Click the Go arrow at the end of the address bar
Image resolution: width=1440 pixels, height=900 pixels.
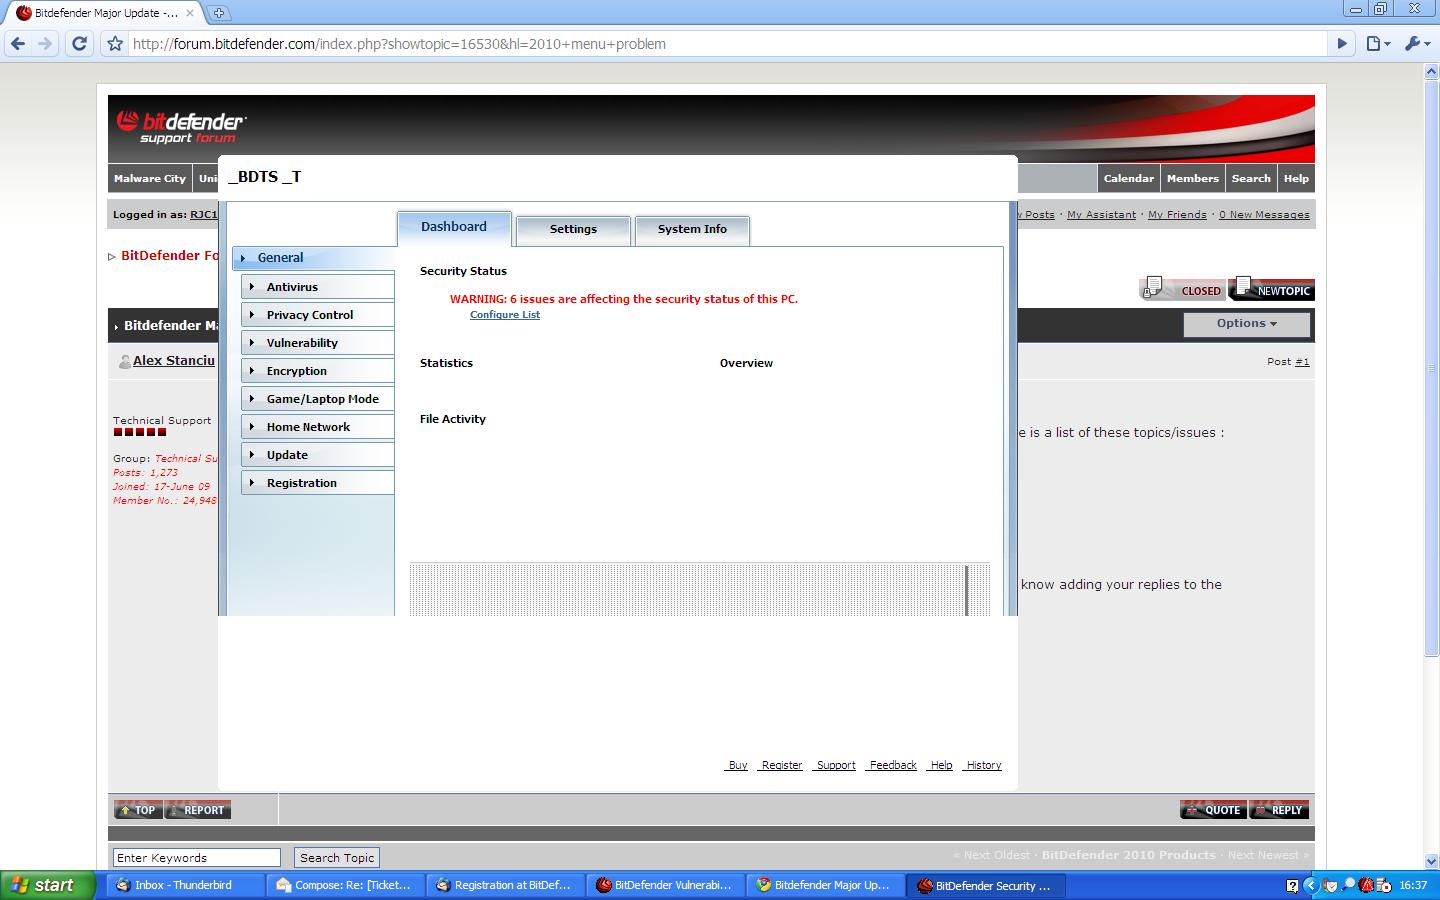[x=1343, y=43]
